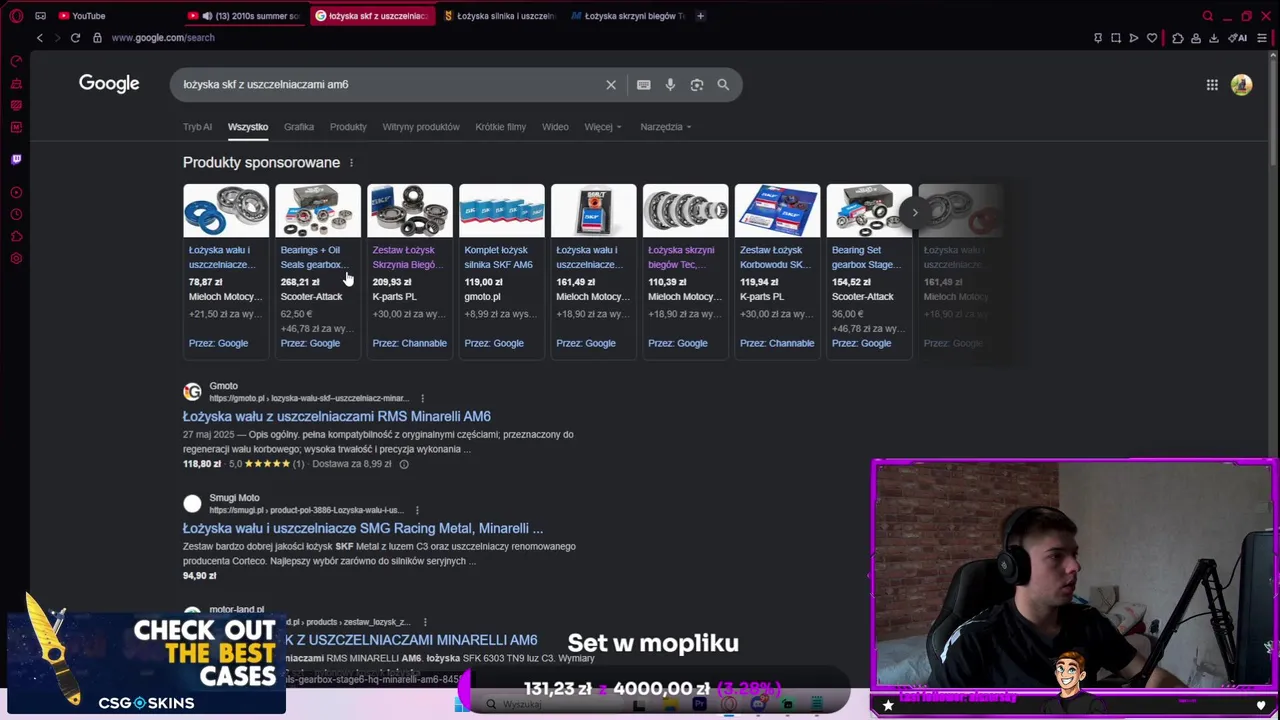Open the easy setup sliders icon

coord(1264,38)
